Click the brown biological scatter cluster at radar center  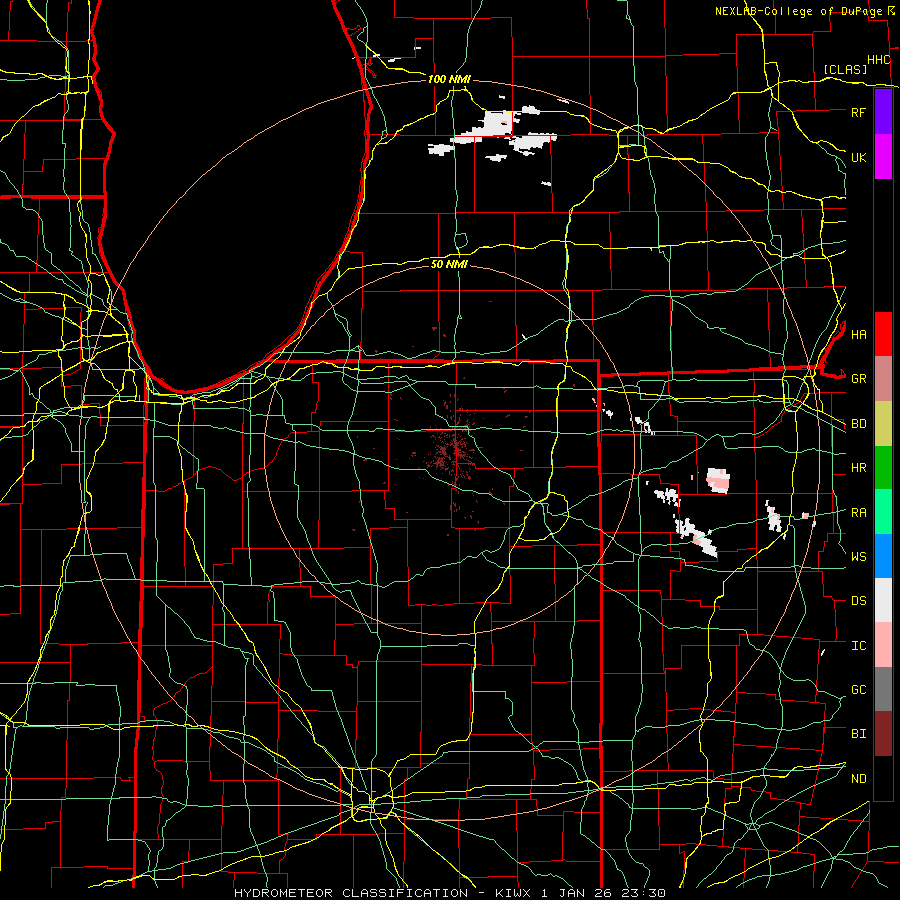coord(453,451)
